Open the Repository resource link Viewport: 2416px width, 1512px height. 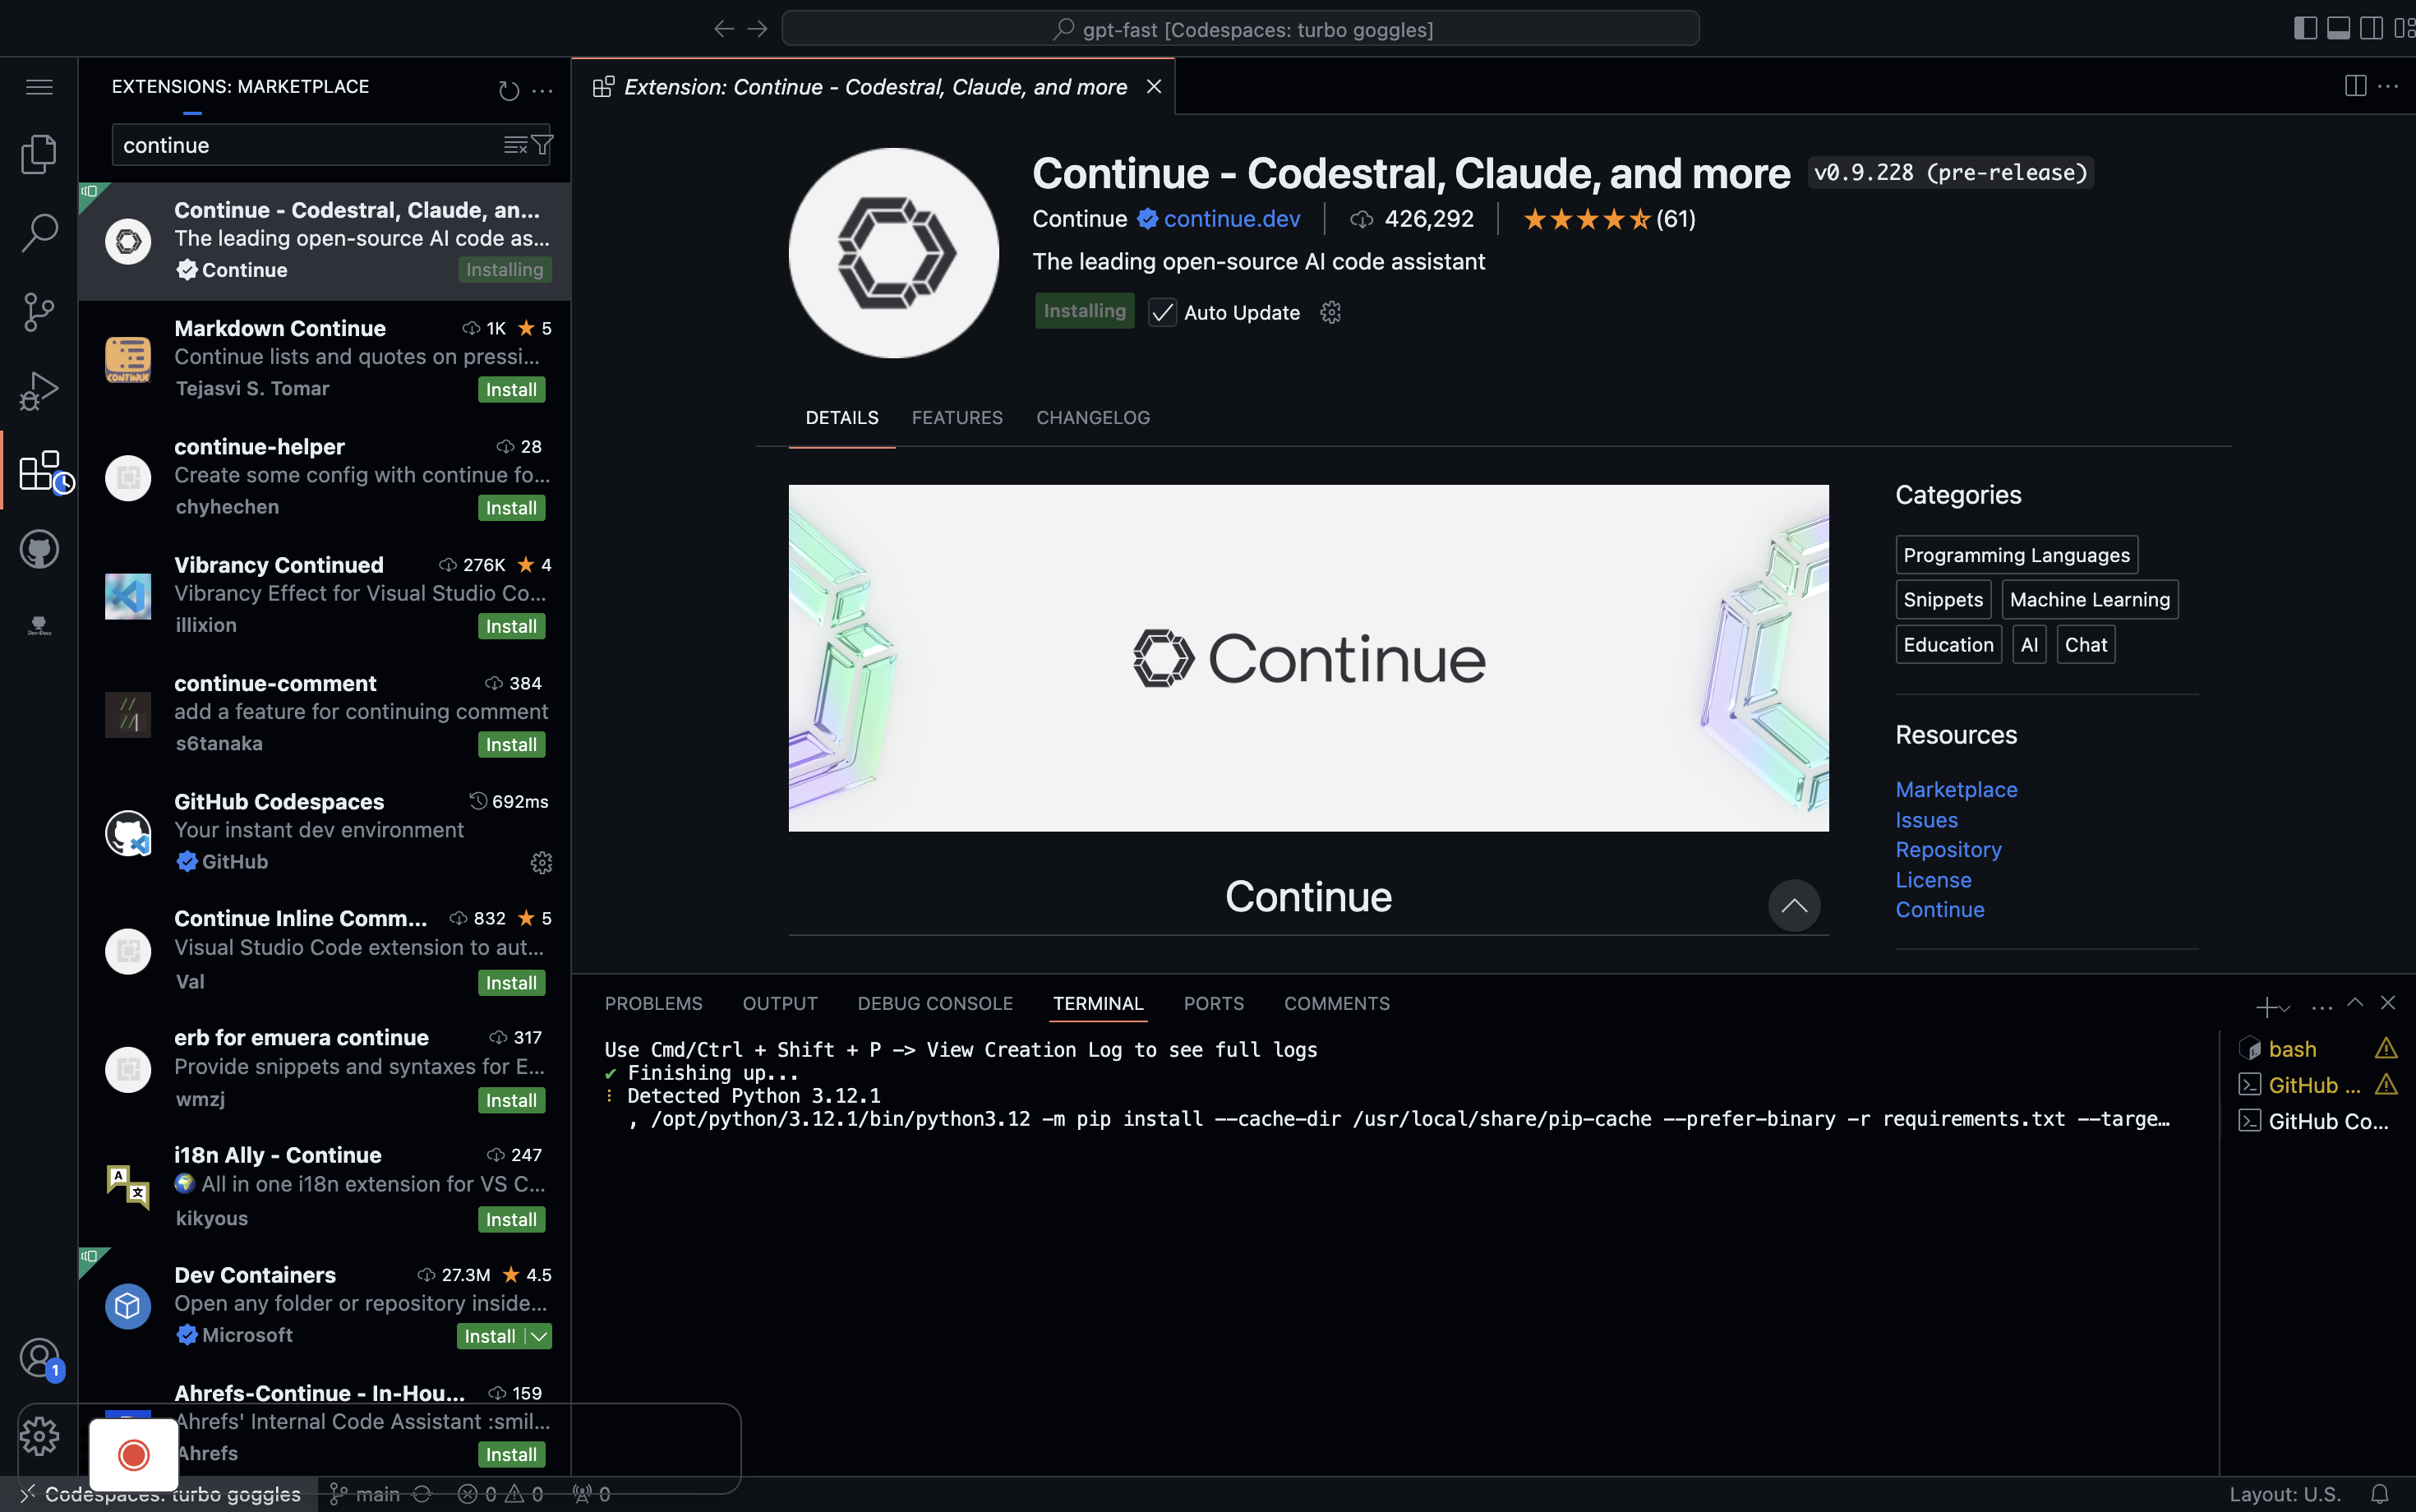[1947, 850]
